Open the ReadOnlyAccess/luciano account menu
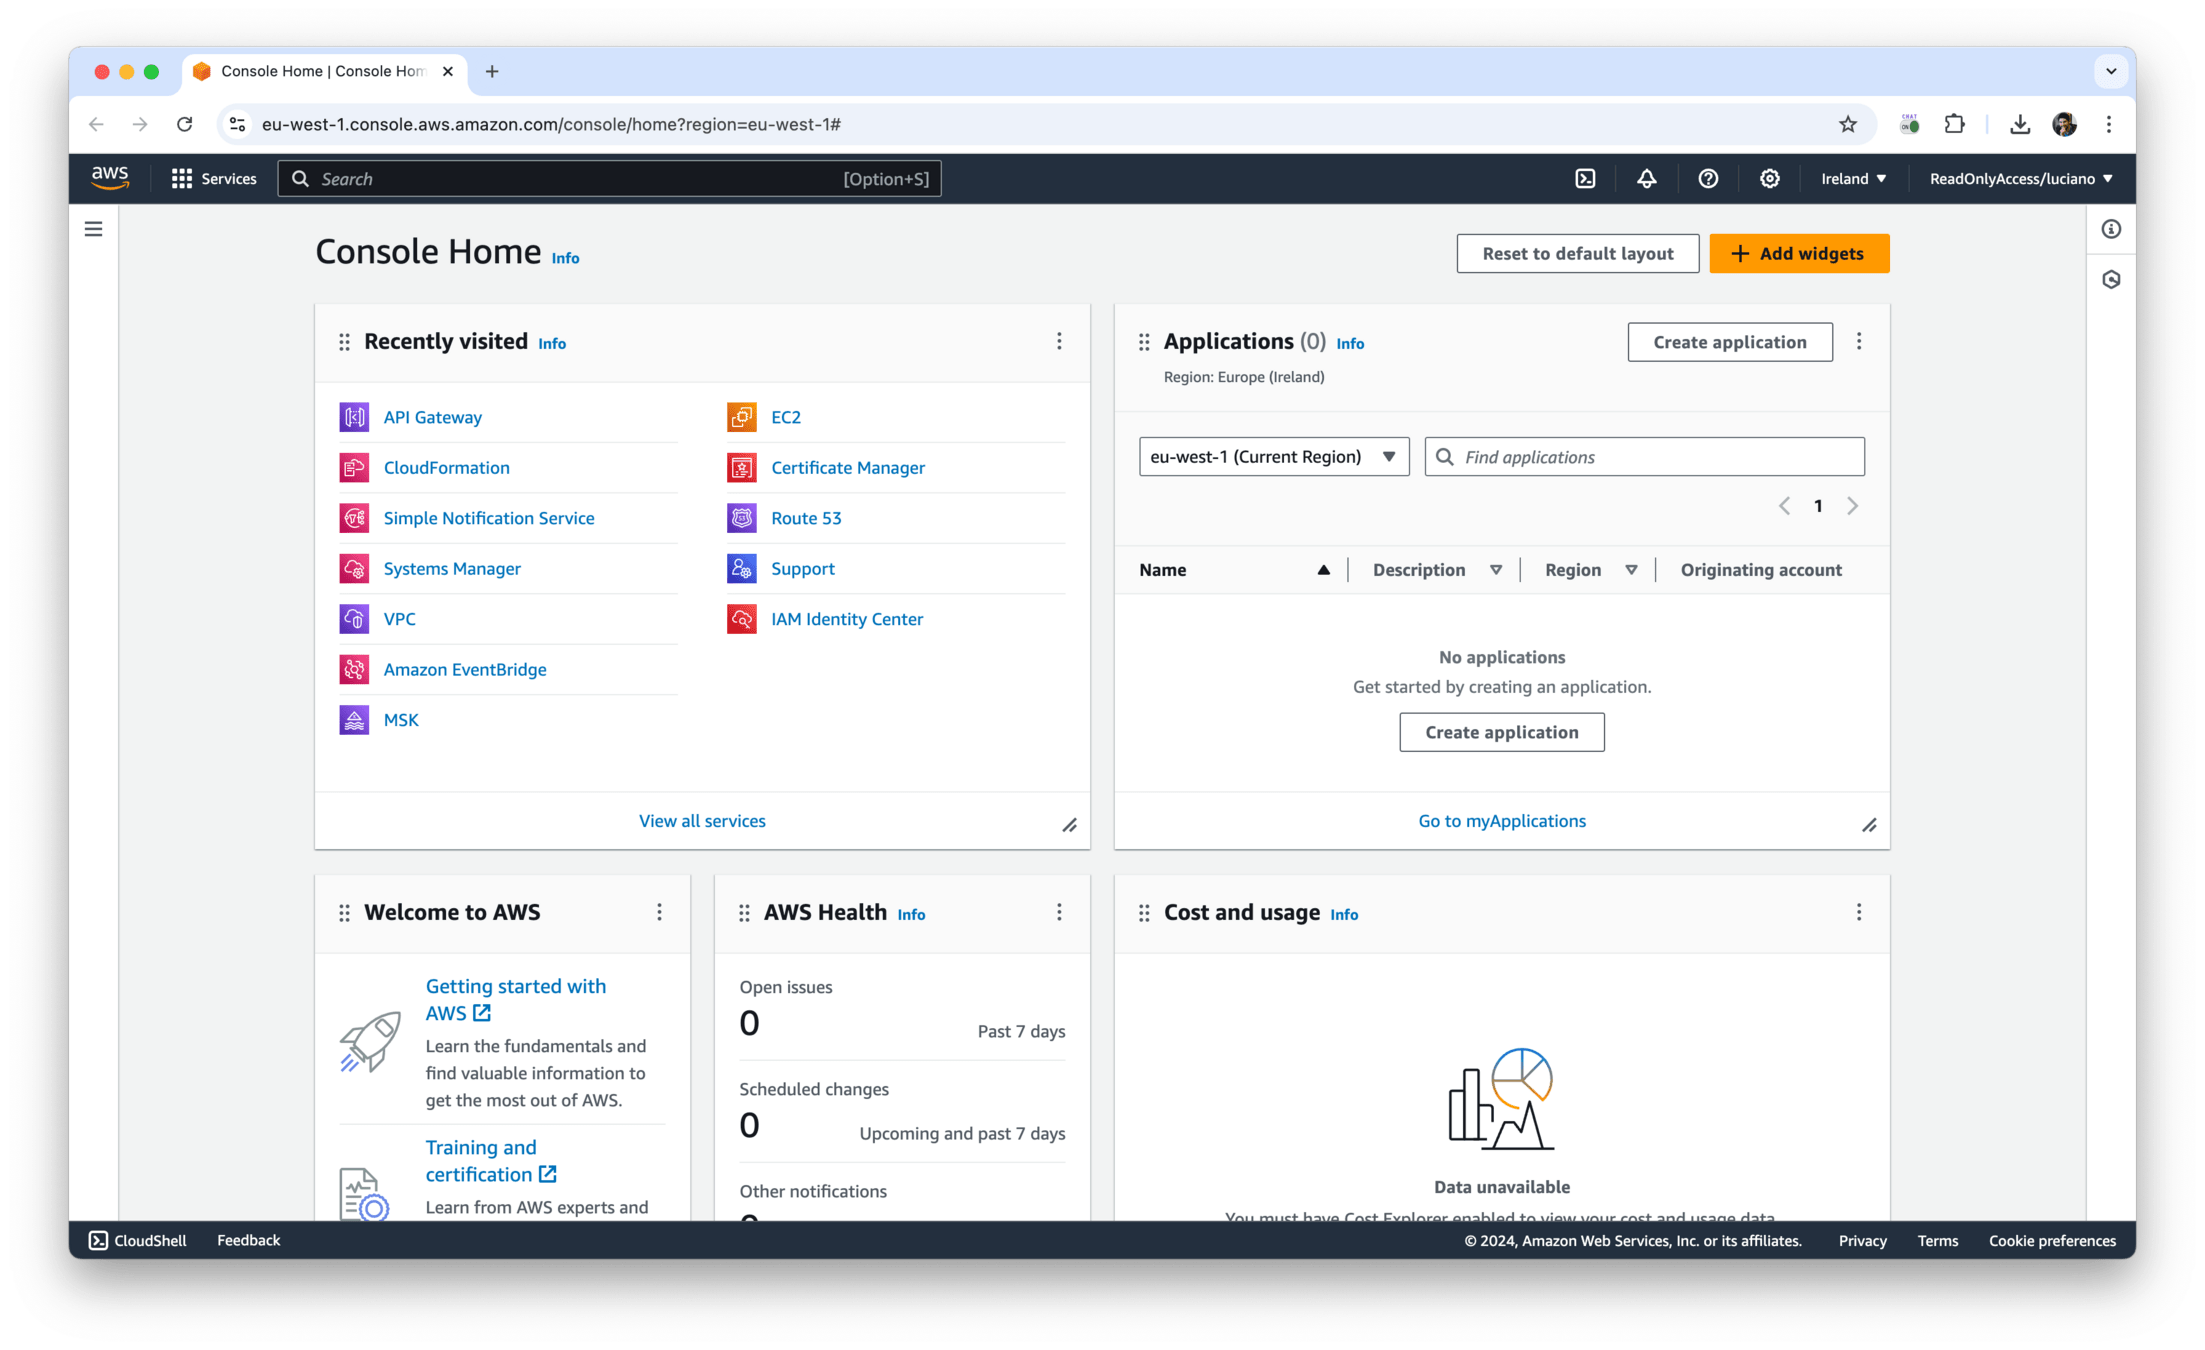Screen dimensions: 2205x1350 point(2020,179)
